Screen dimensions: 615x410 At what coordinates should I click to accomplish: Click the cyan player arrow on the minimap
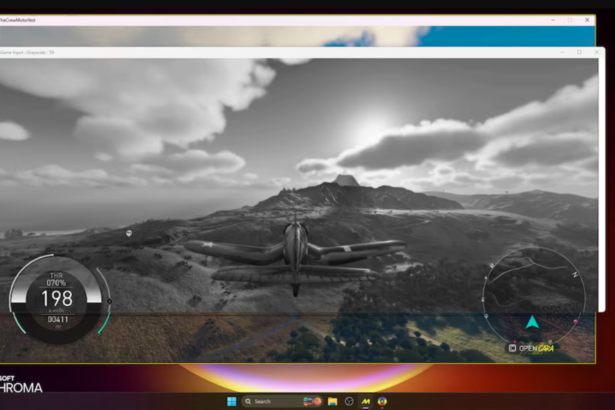pos(532,322)
